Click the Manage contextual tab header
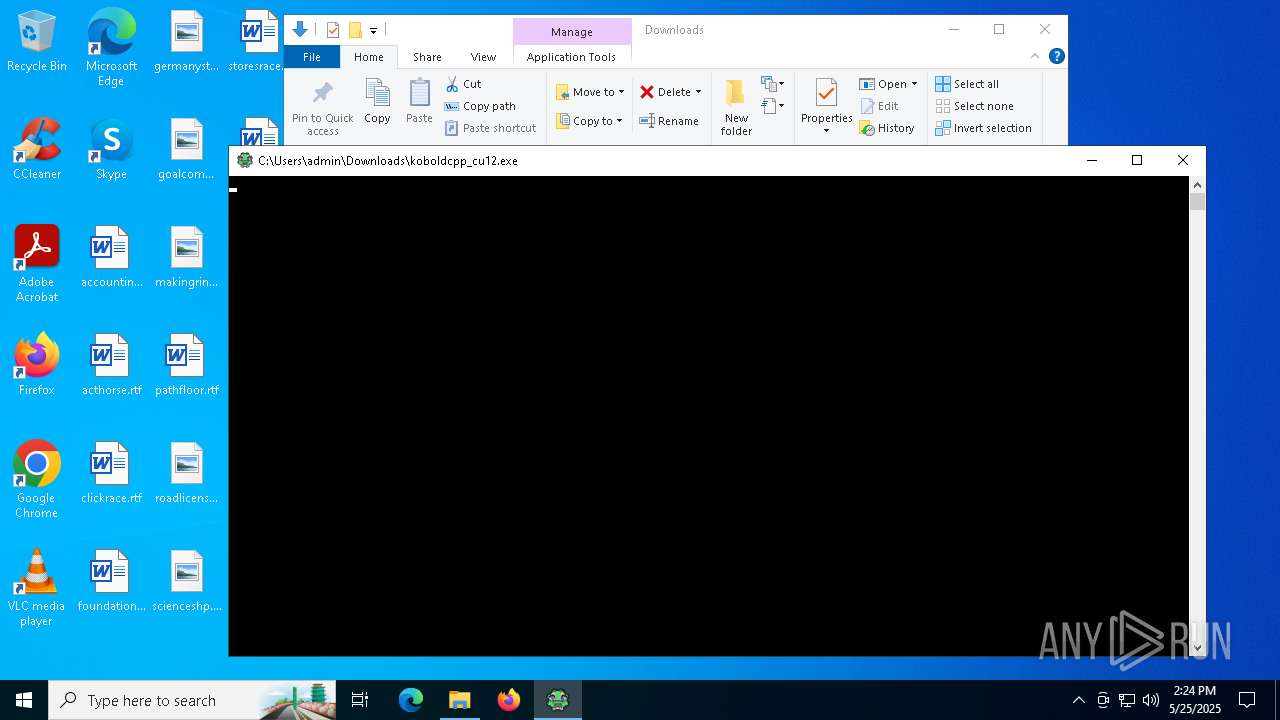 tap(572, 32)
